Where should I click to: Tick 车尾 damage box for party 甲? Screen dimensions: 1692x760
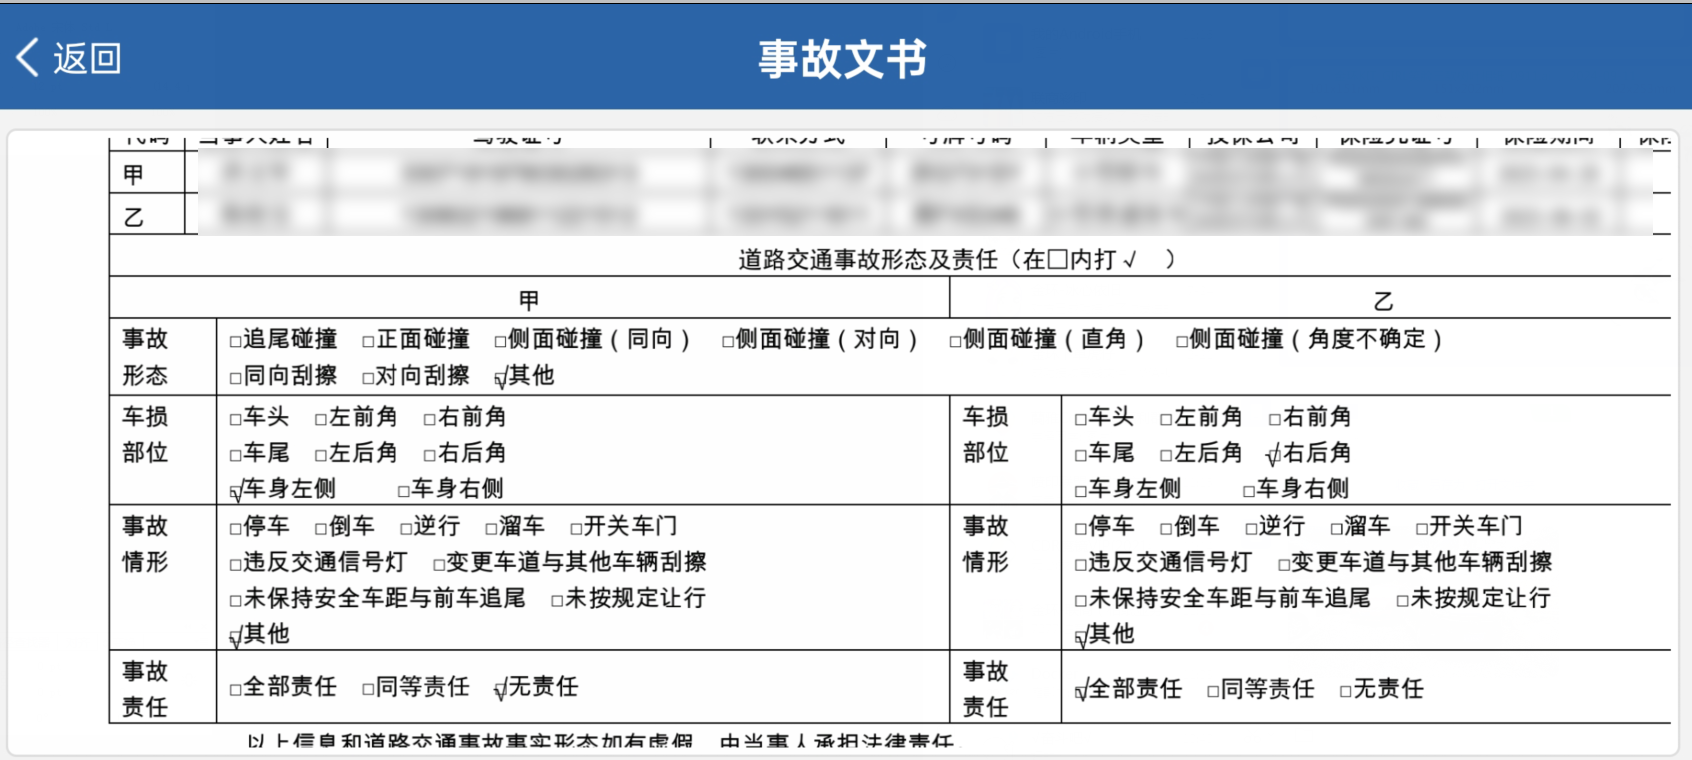point(236,455)
